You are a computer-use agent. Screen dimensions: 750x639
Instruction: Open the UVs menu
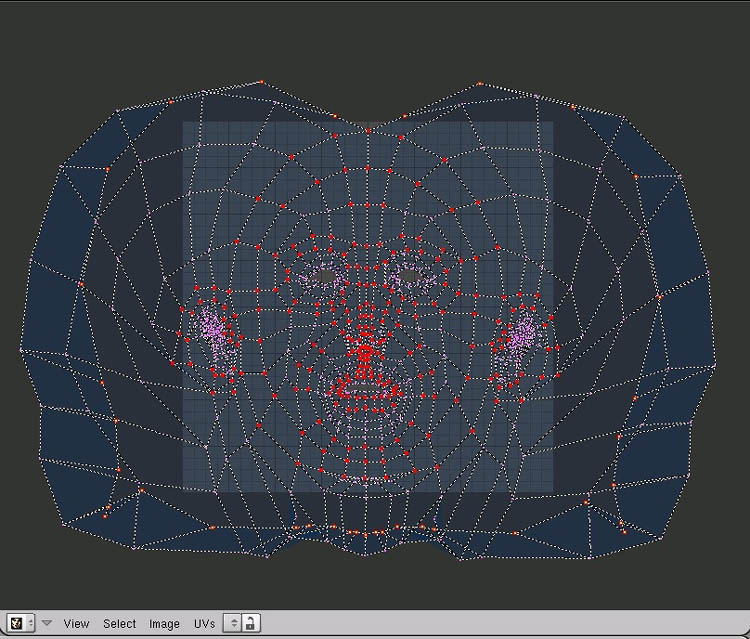click(204, 623)
